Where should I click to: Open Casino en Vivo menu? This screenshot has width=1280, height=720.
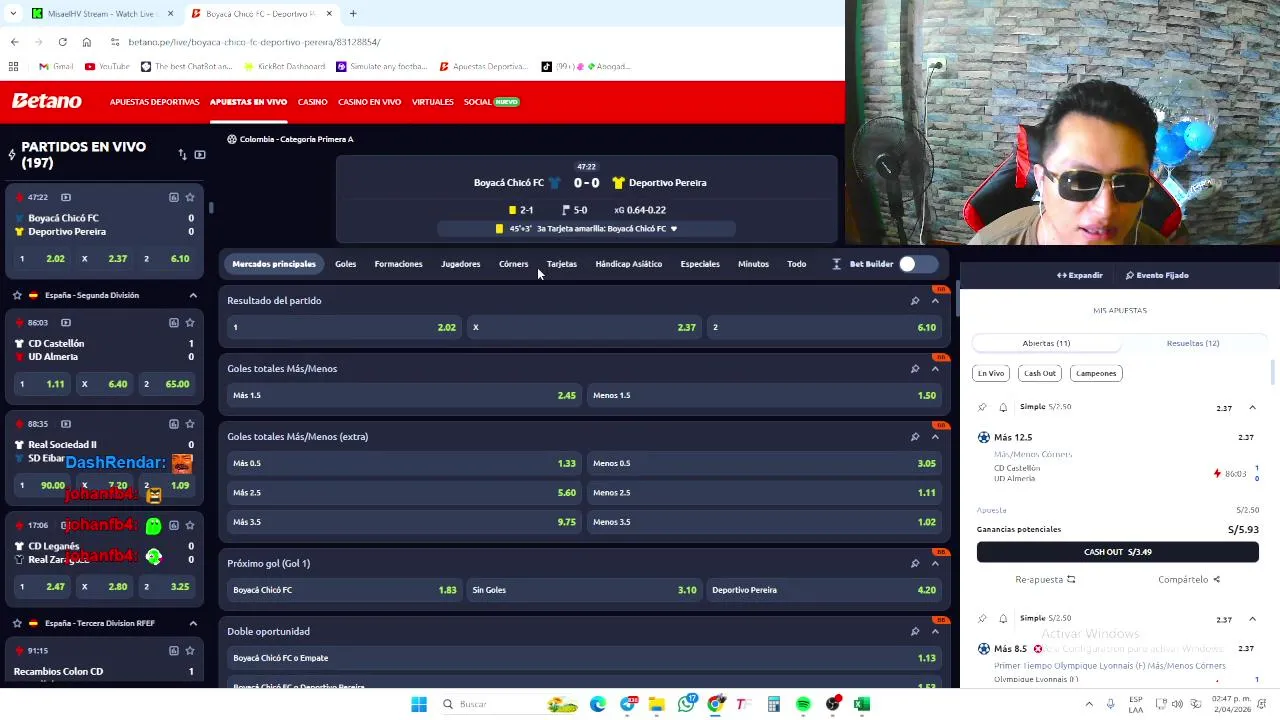(x=369, y=102)
